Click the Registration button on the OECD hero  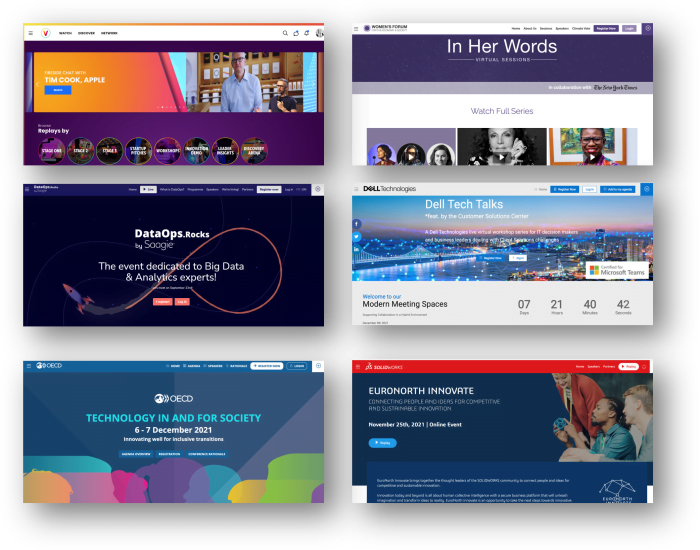(169, 454)
